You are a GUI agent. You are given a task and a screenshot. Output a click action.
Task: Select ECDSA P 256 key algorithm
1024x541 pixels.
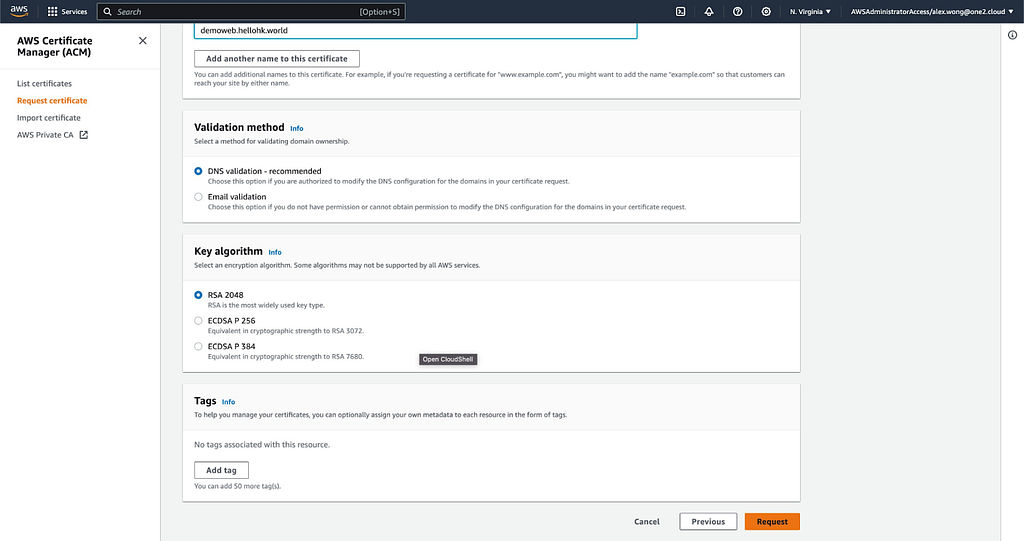pos(198,321)
